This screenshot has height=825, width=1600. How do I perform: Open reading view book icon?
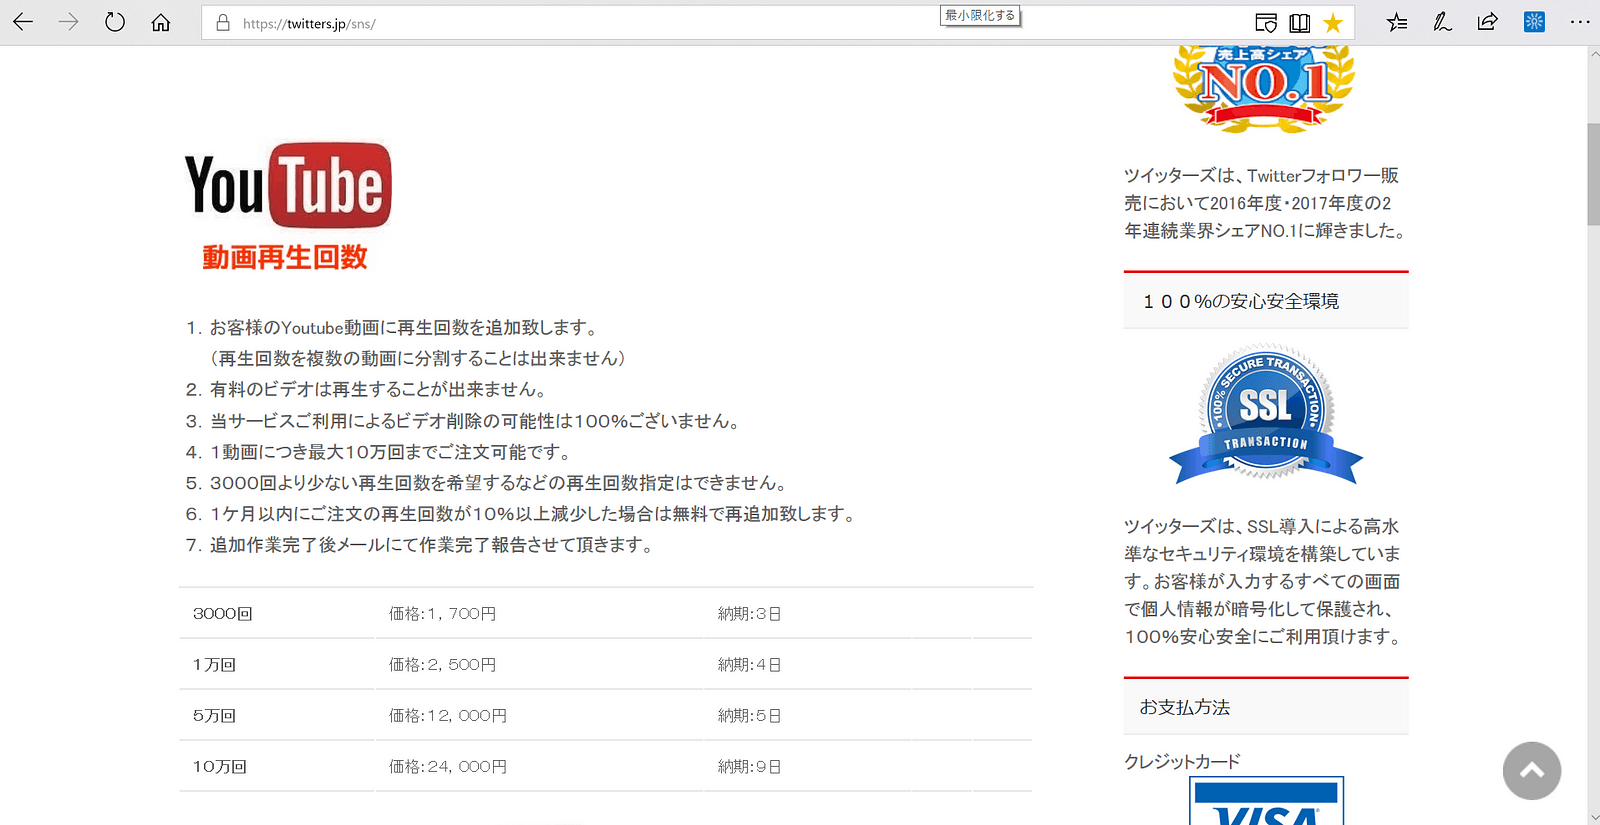tap(1299, 23)
